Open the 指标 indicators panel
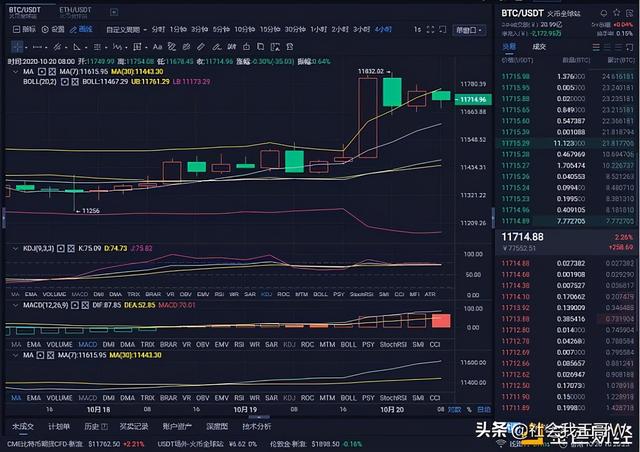The image size is (640, 452). point(24,29)
